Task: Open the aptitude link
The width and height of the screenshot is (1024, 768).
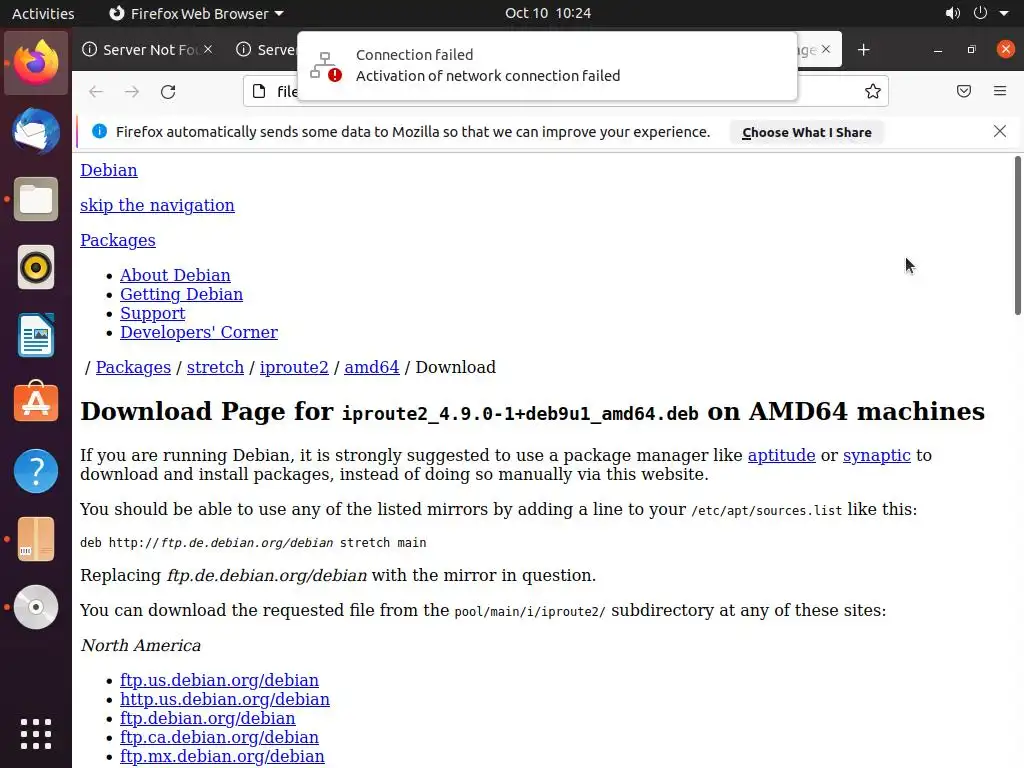Action: (782, 455)
